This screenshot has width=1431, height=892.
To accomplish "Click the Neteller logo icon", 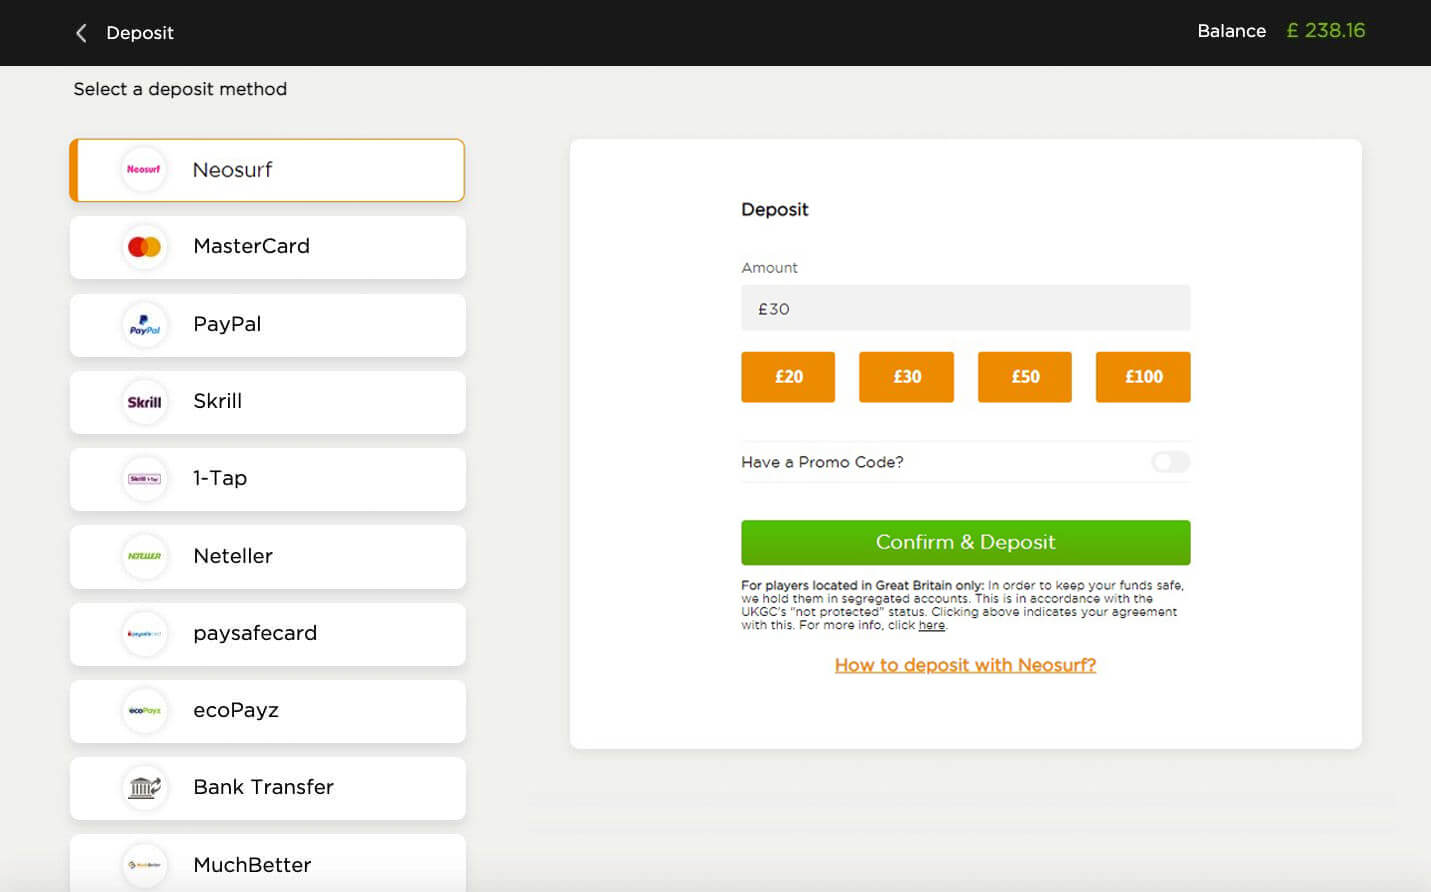I will (x=144, y=556).
